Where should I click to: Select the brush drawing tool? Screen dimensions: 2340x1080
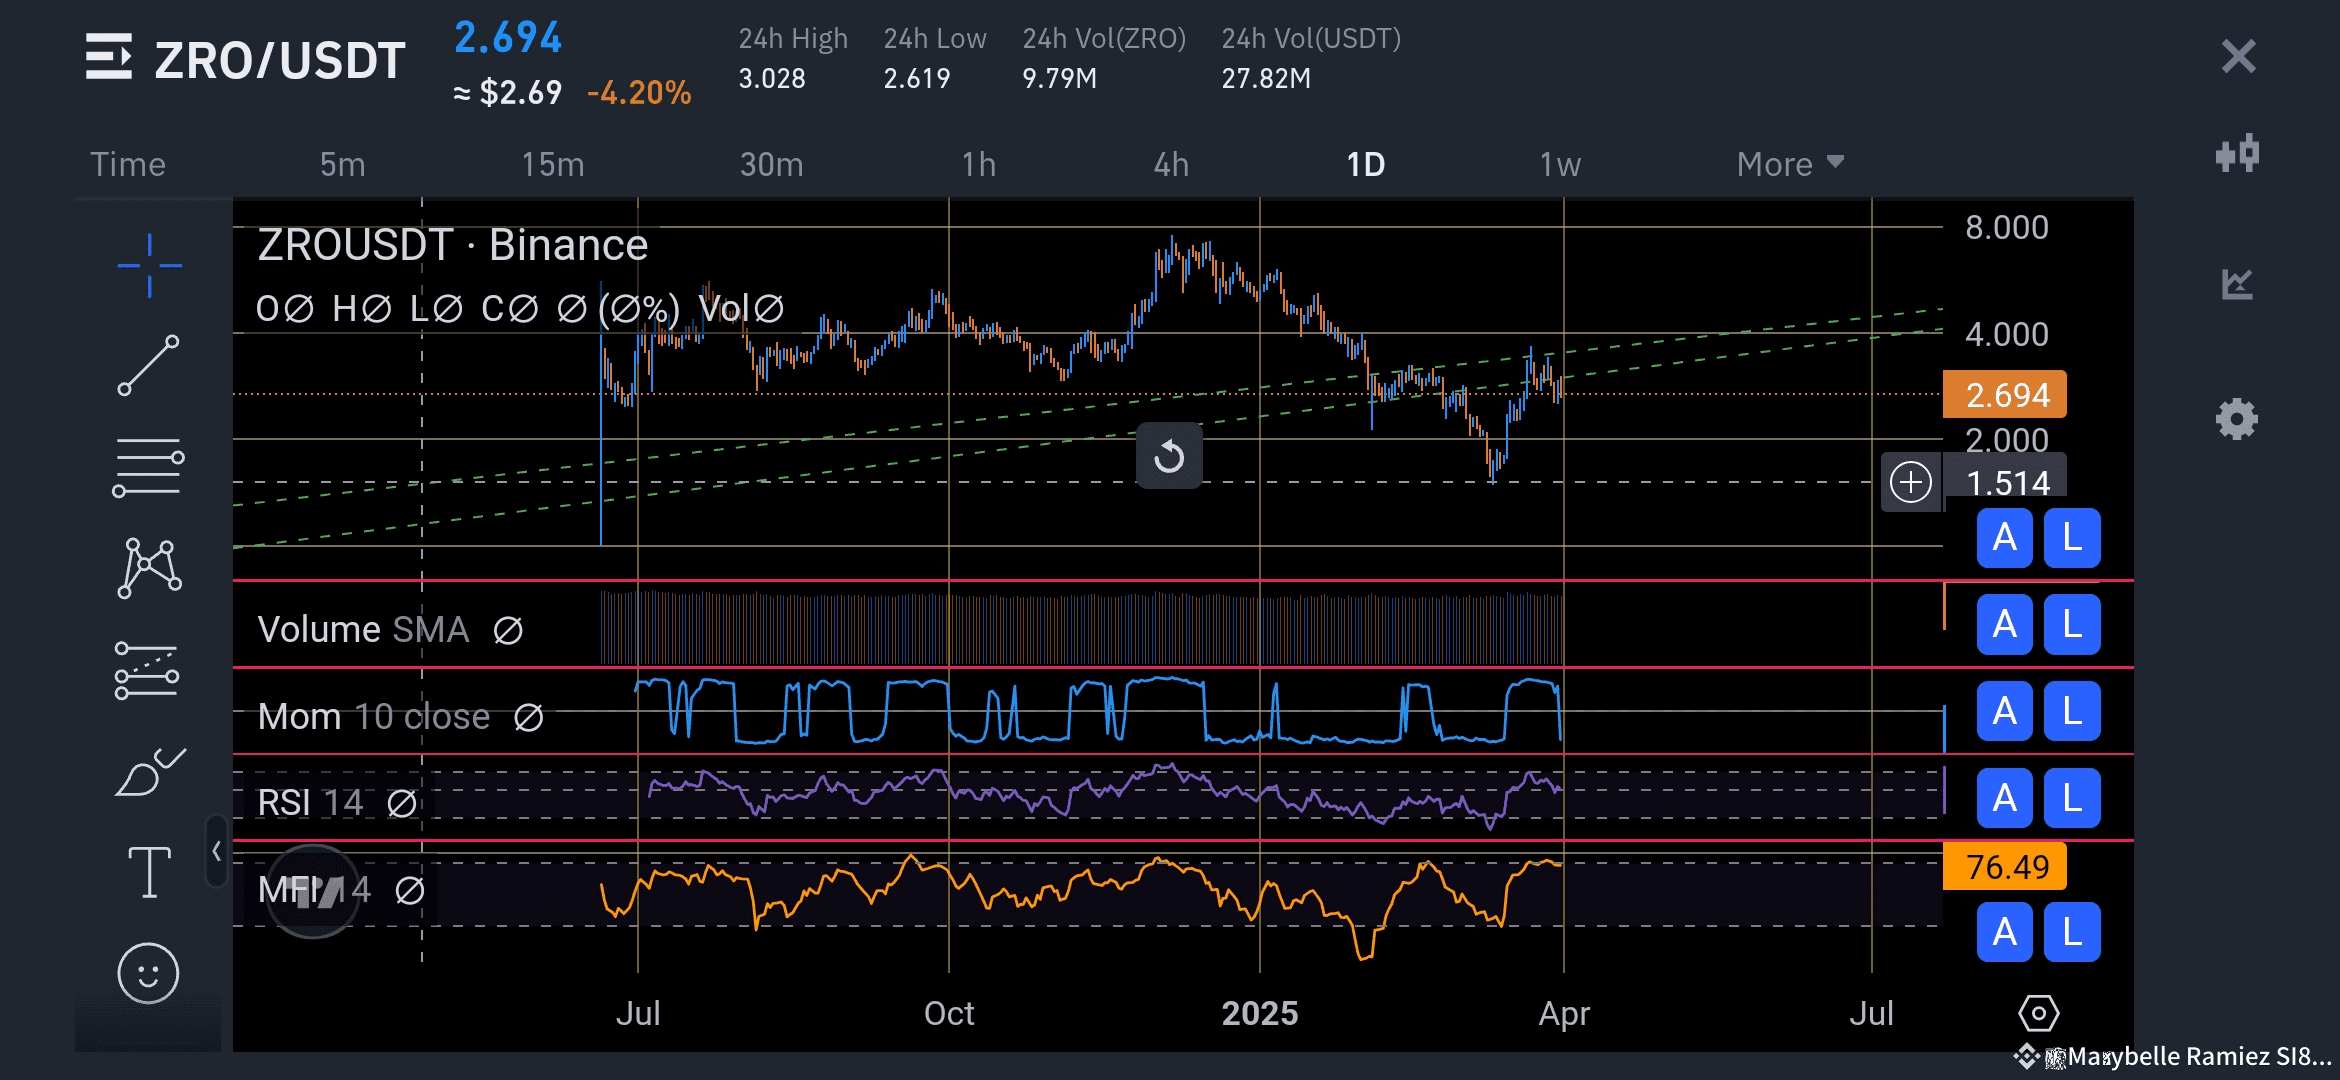pyautogui.click(x=149, y=772)
